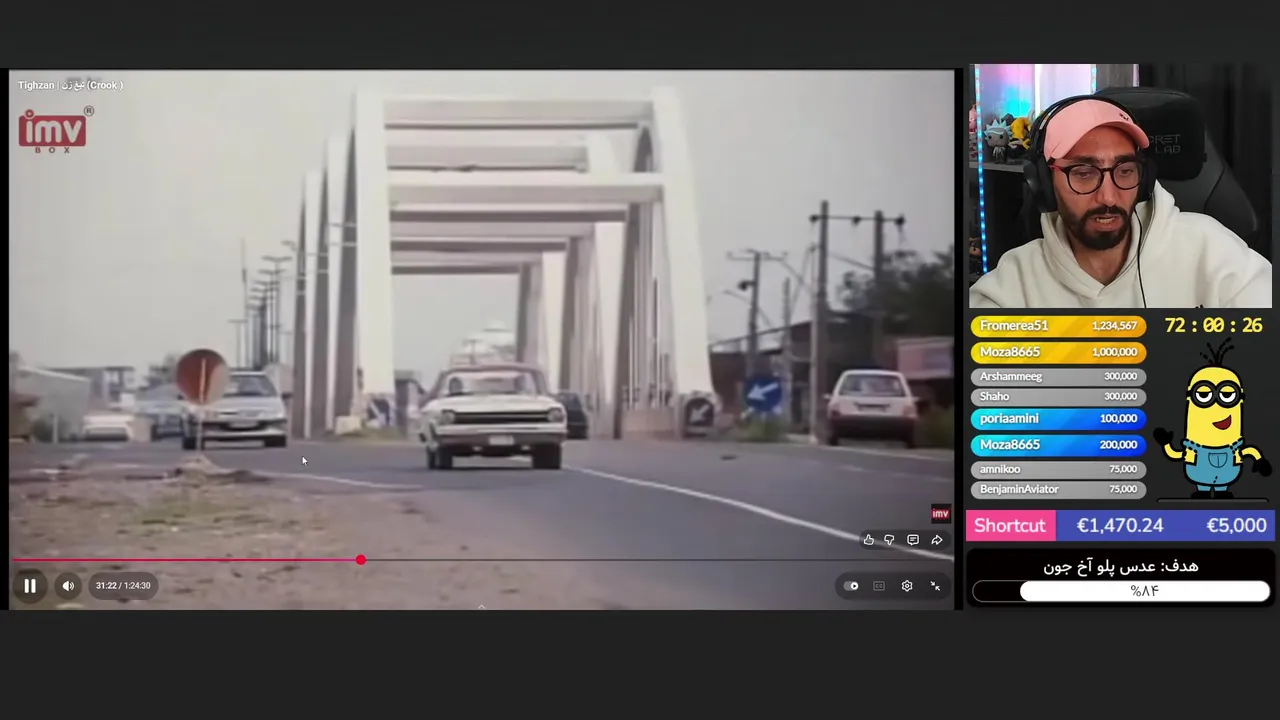
Task: Click the minion character graphic
Action: point(1214,418)
